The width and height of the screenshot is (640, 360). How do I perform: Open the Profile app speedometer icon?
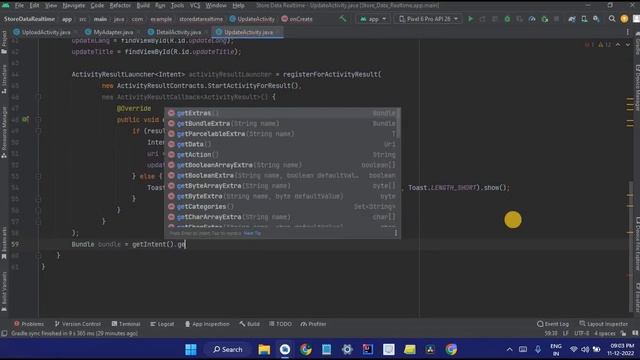(x=532, y=19)
